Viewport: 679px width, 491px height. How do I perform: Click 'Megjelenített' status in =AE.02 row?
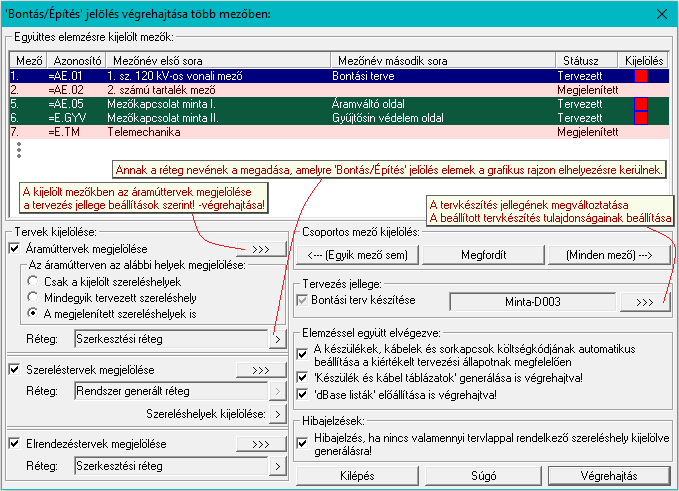588,90
